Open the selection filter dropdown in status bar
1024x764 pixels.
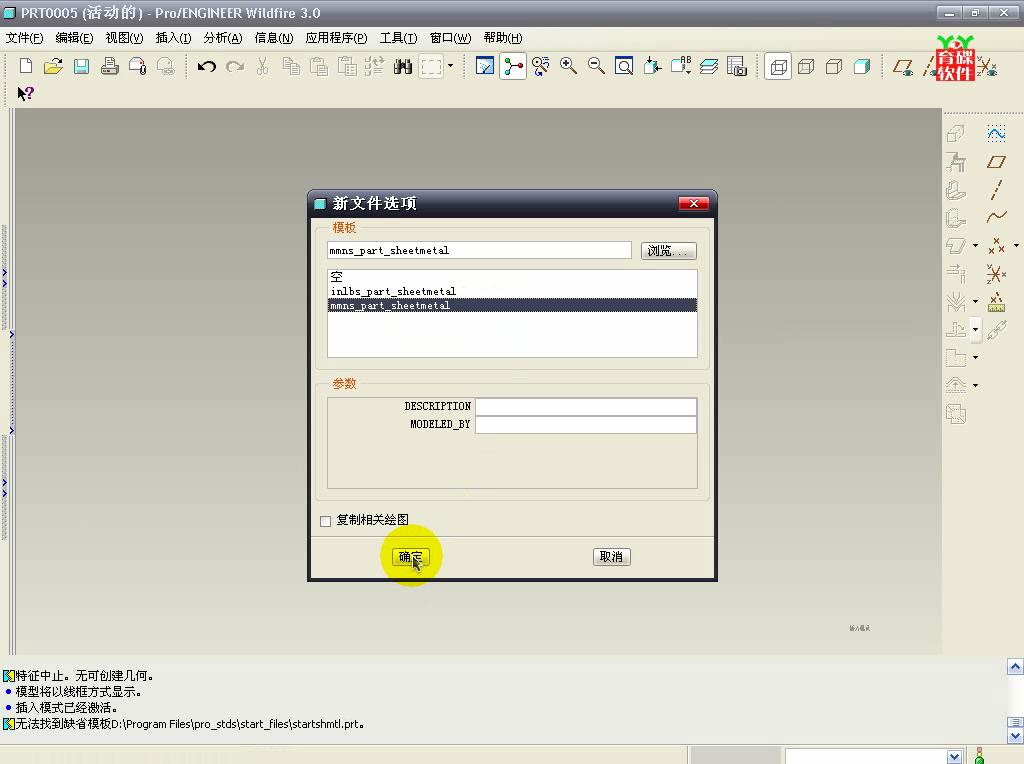pos(954,757)
